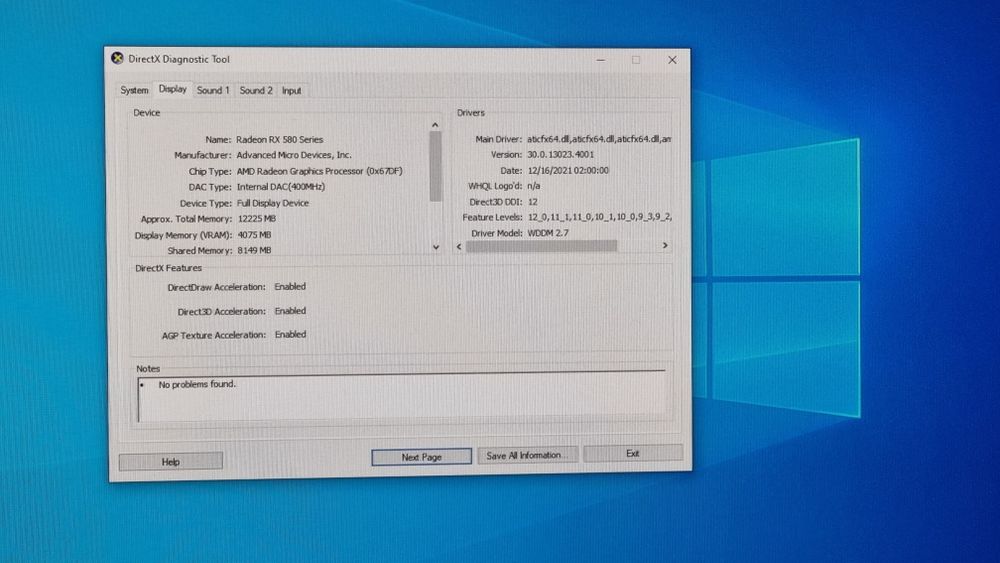Click the Next Page button
Screen dimensions: 1000x563
422,457
